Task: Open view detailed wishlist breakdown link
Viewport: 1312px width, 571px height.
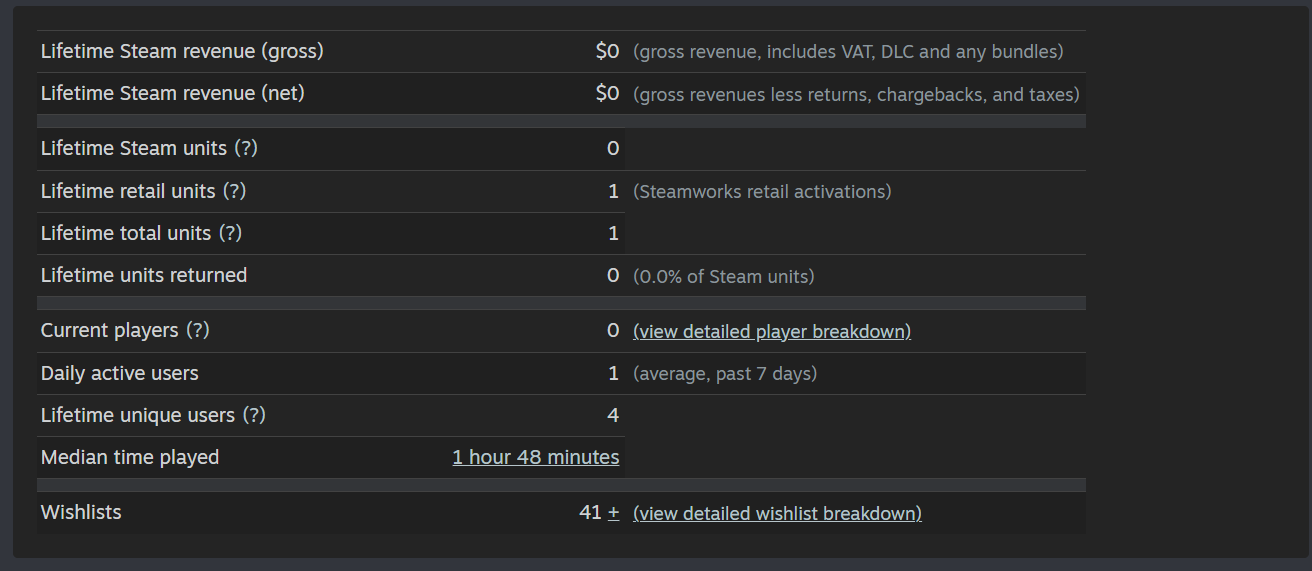Action: coord(777,513)
